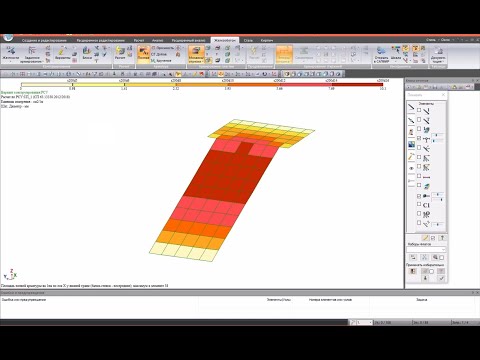Click the Мозаика площади button
480x360 pixels.
[196, 55]
